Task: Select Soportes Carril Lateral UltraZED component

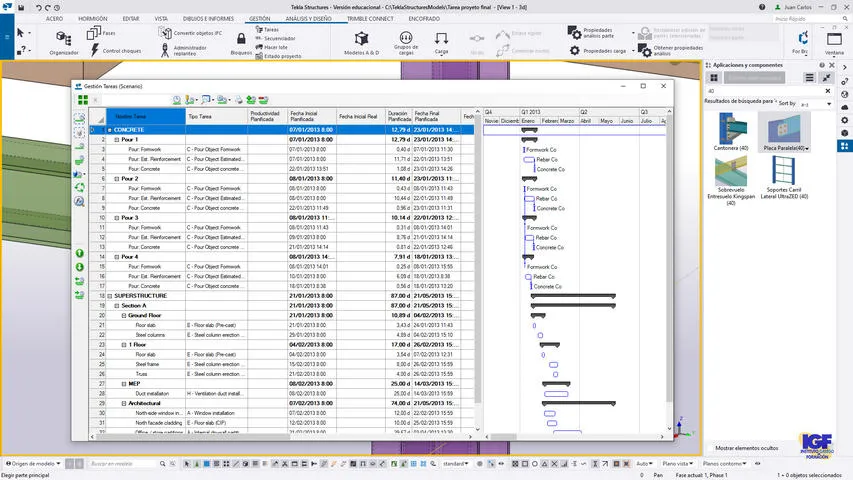Action: (x=784, y=177)
